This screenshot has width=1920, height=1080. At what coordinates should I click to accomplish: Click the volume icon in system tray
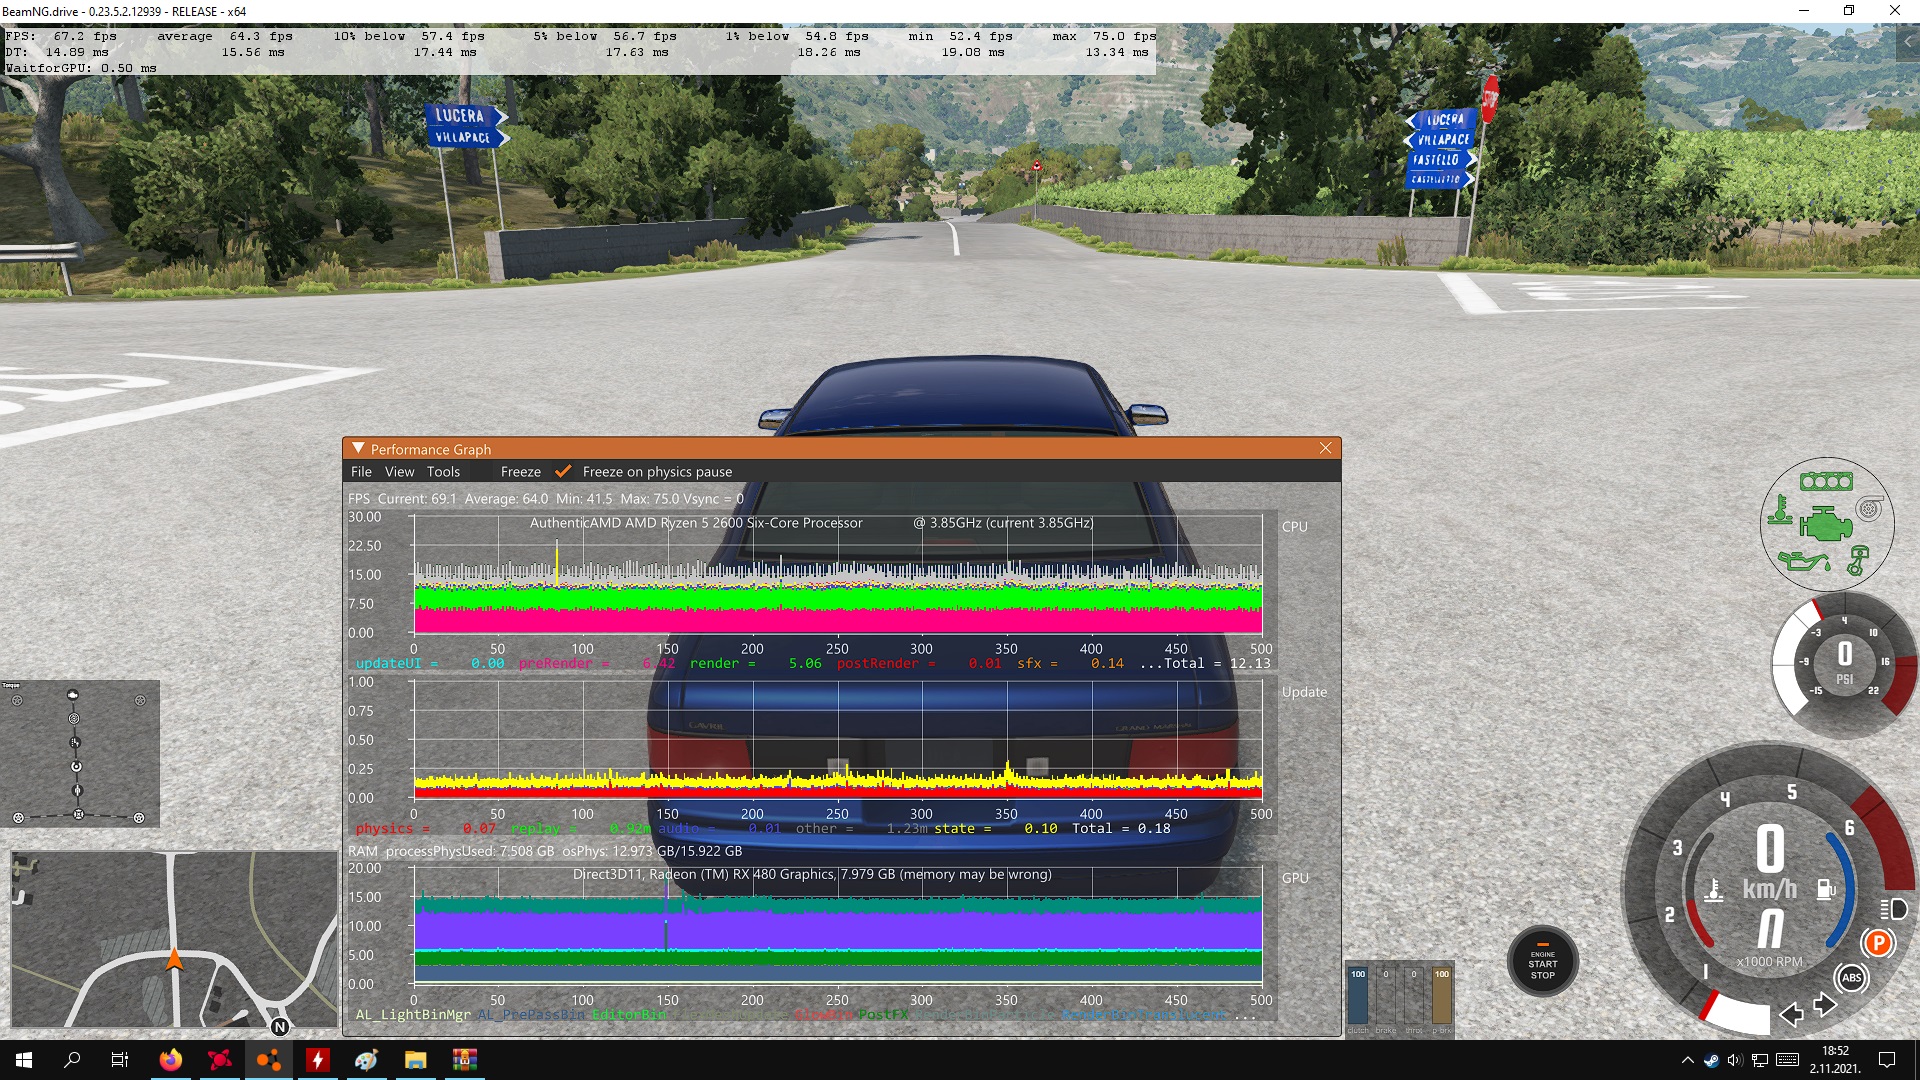1734,1060
